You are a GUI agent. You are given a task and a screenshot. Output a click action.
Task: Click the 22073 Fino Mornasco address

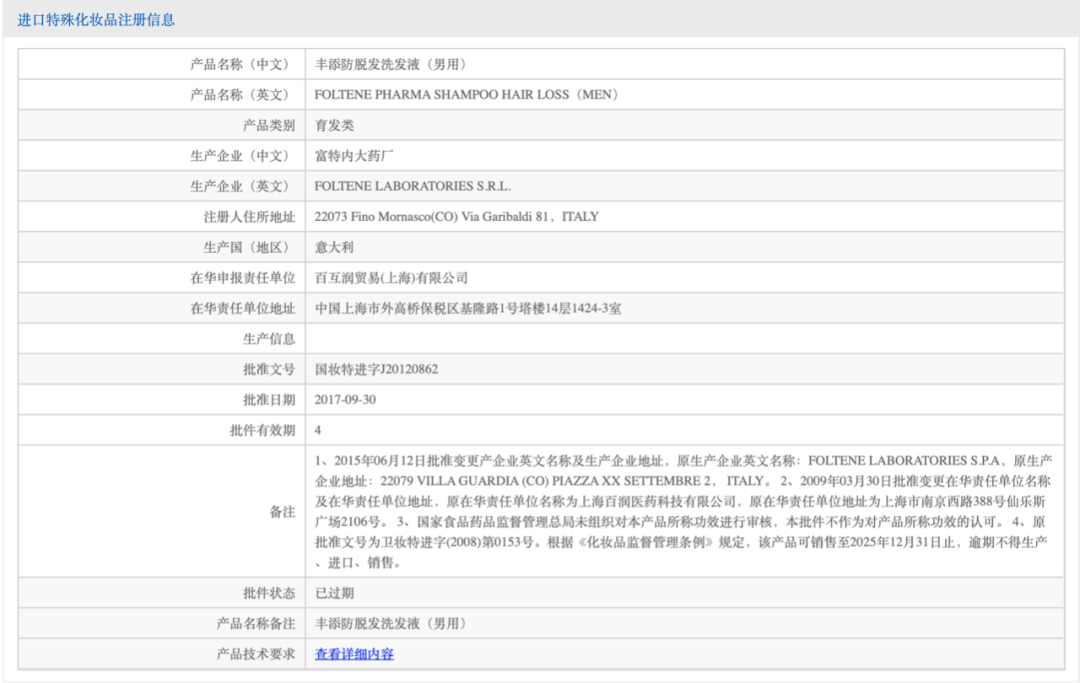coord(457,216)
